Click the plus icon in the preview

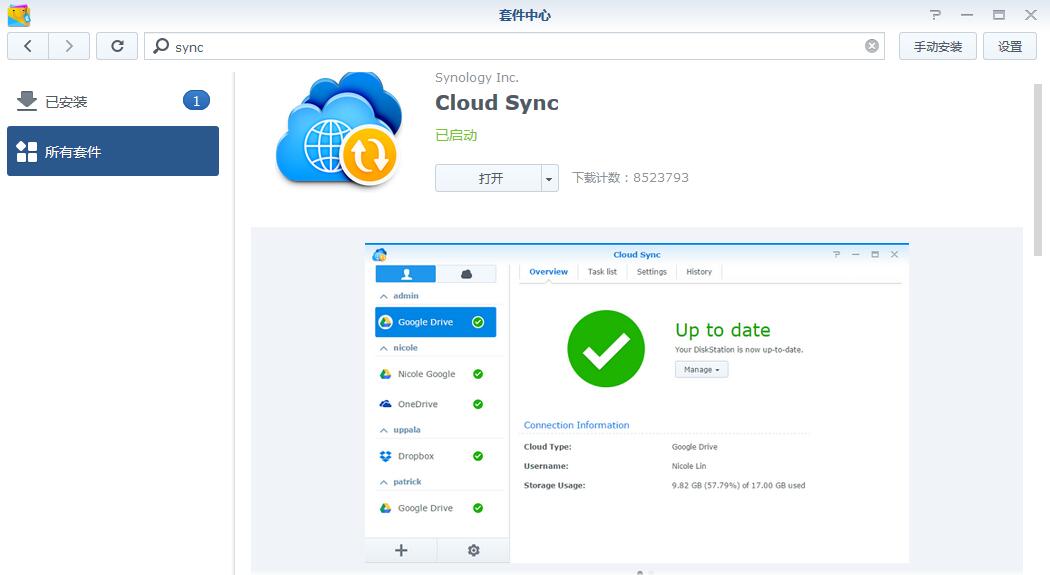coord(401,550)
